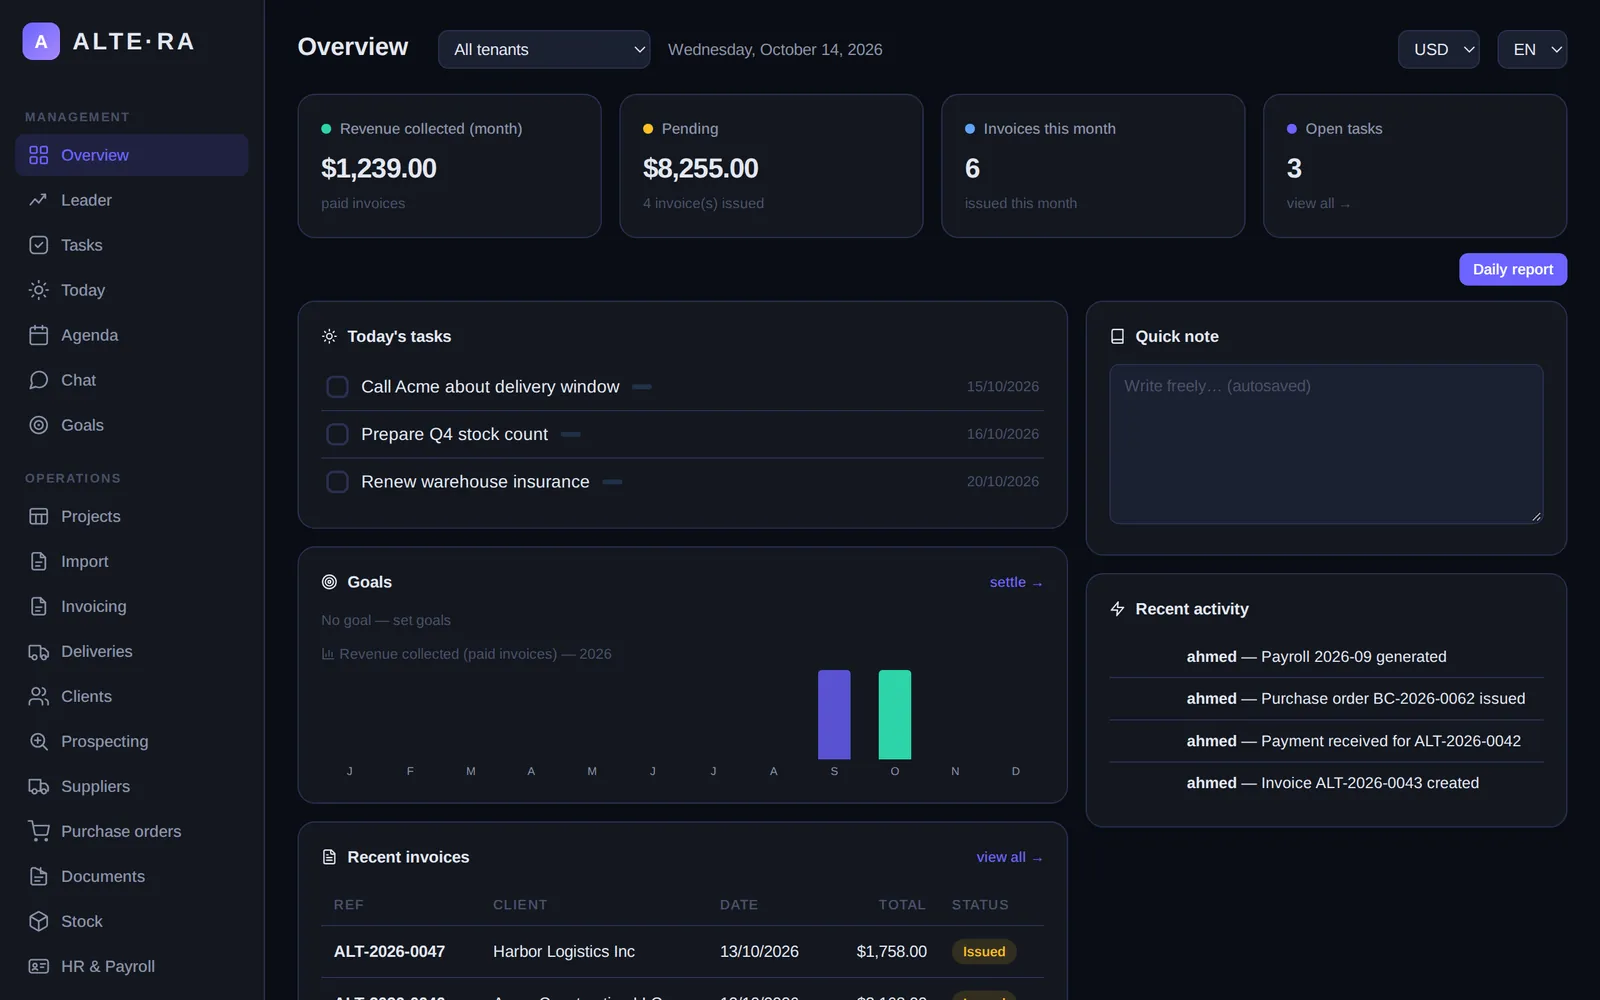Click the October green bar in chart
The image size is (1600, 1000).
point(894,714)
